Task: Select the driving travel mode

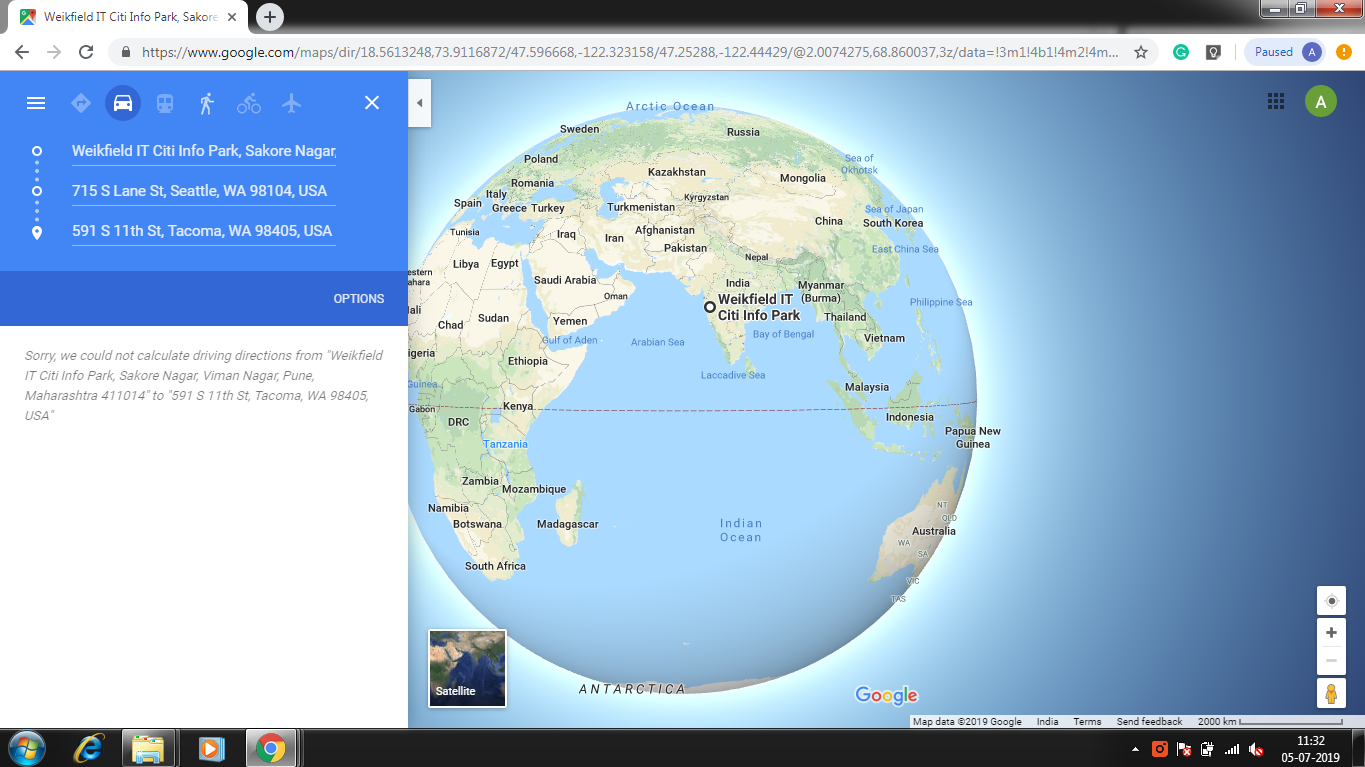Action: coord(123,103)
